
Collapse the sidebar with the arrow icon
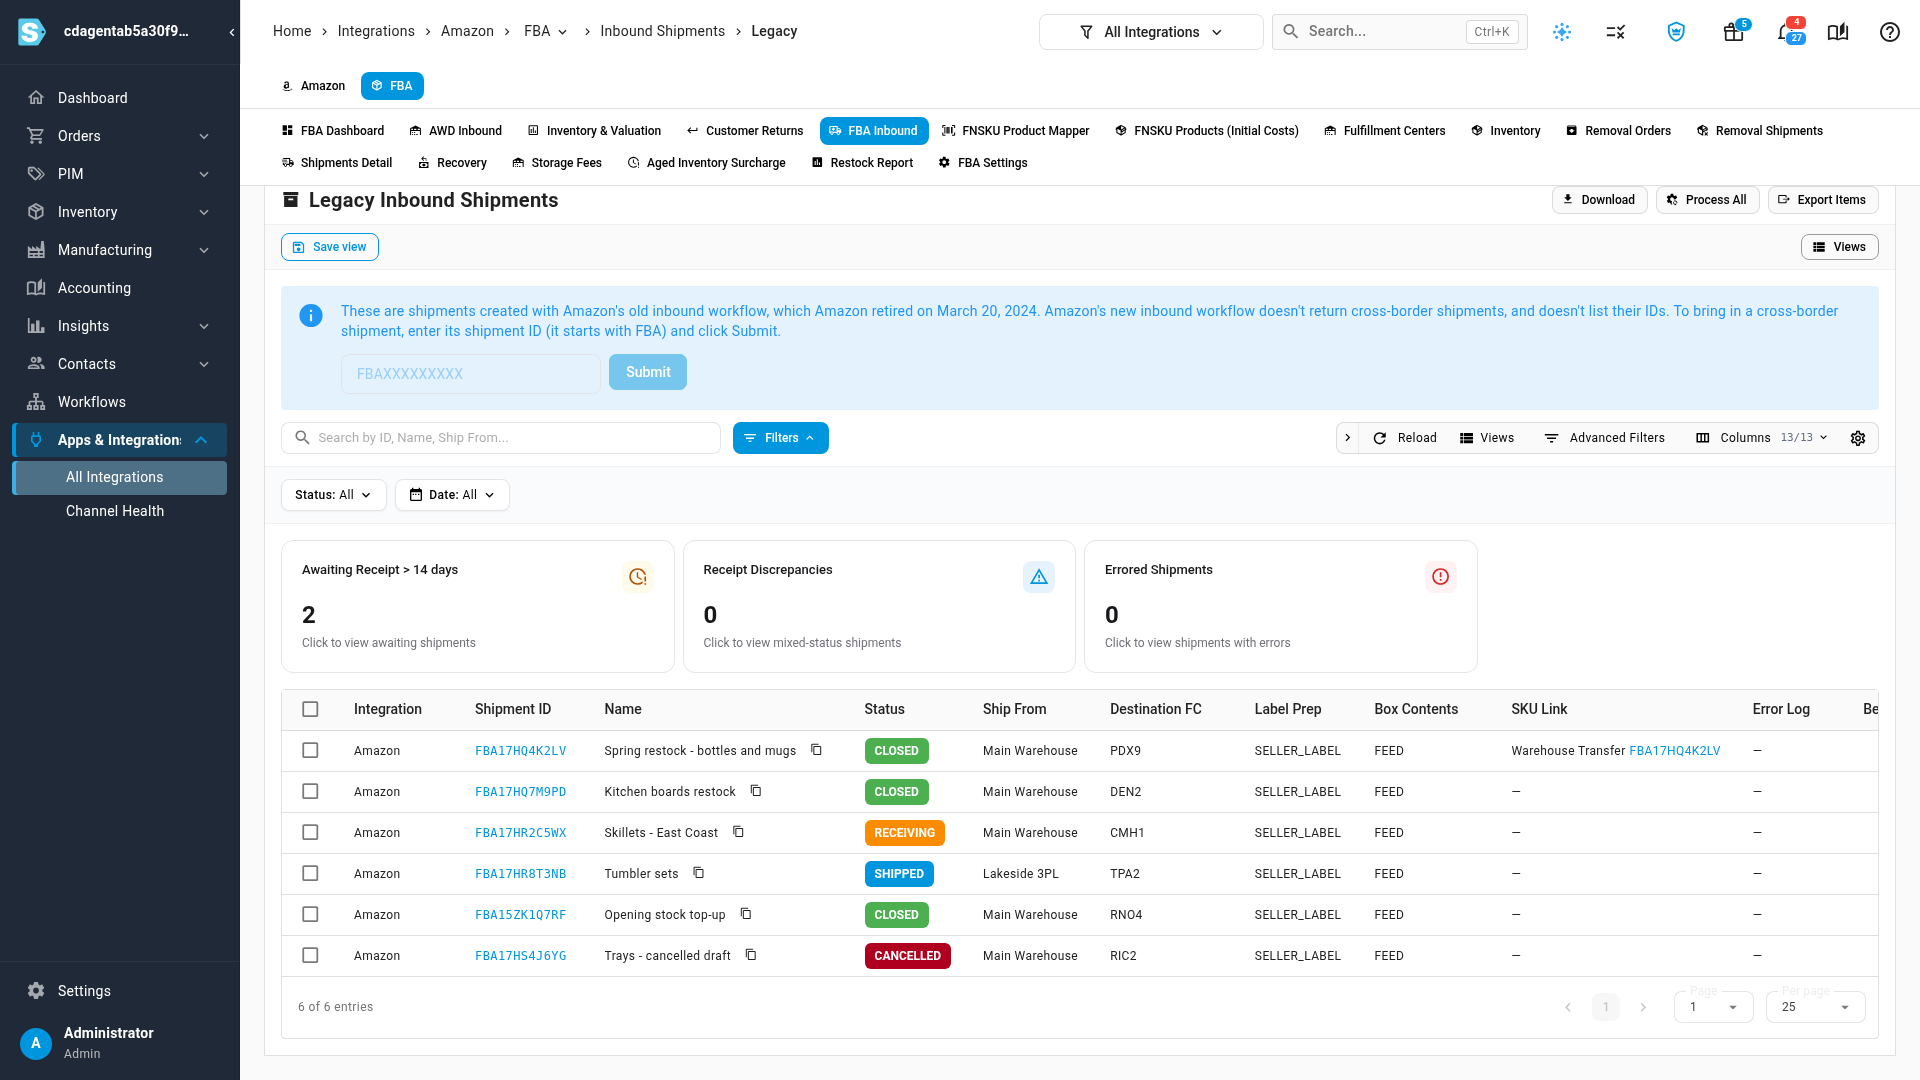[232, 32]
